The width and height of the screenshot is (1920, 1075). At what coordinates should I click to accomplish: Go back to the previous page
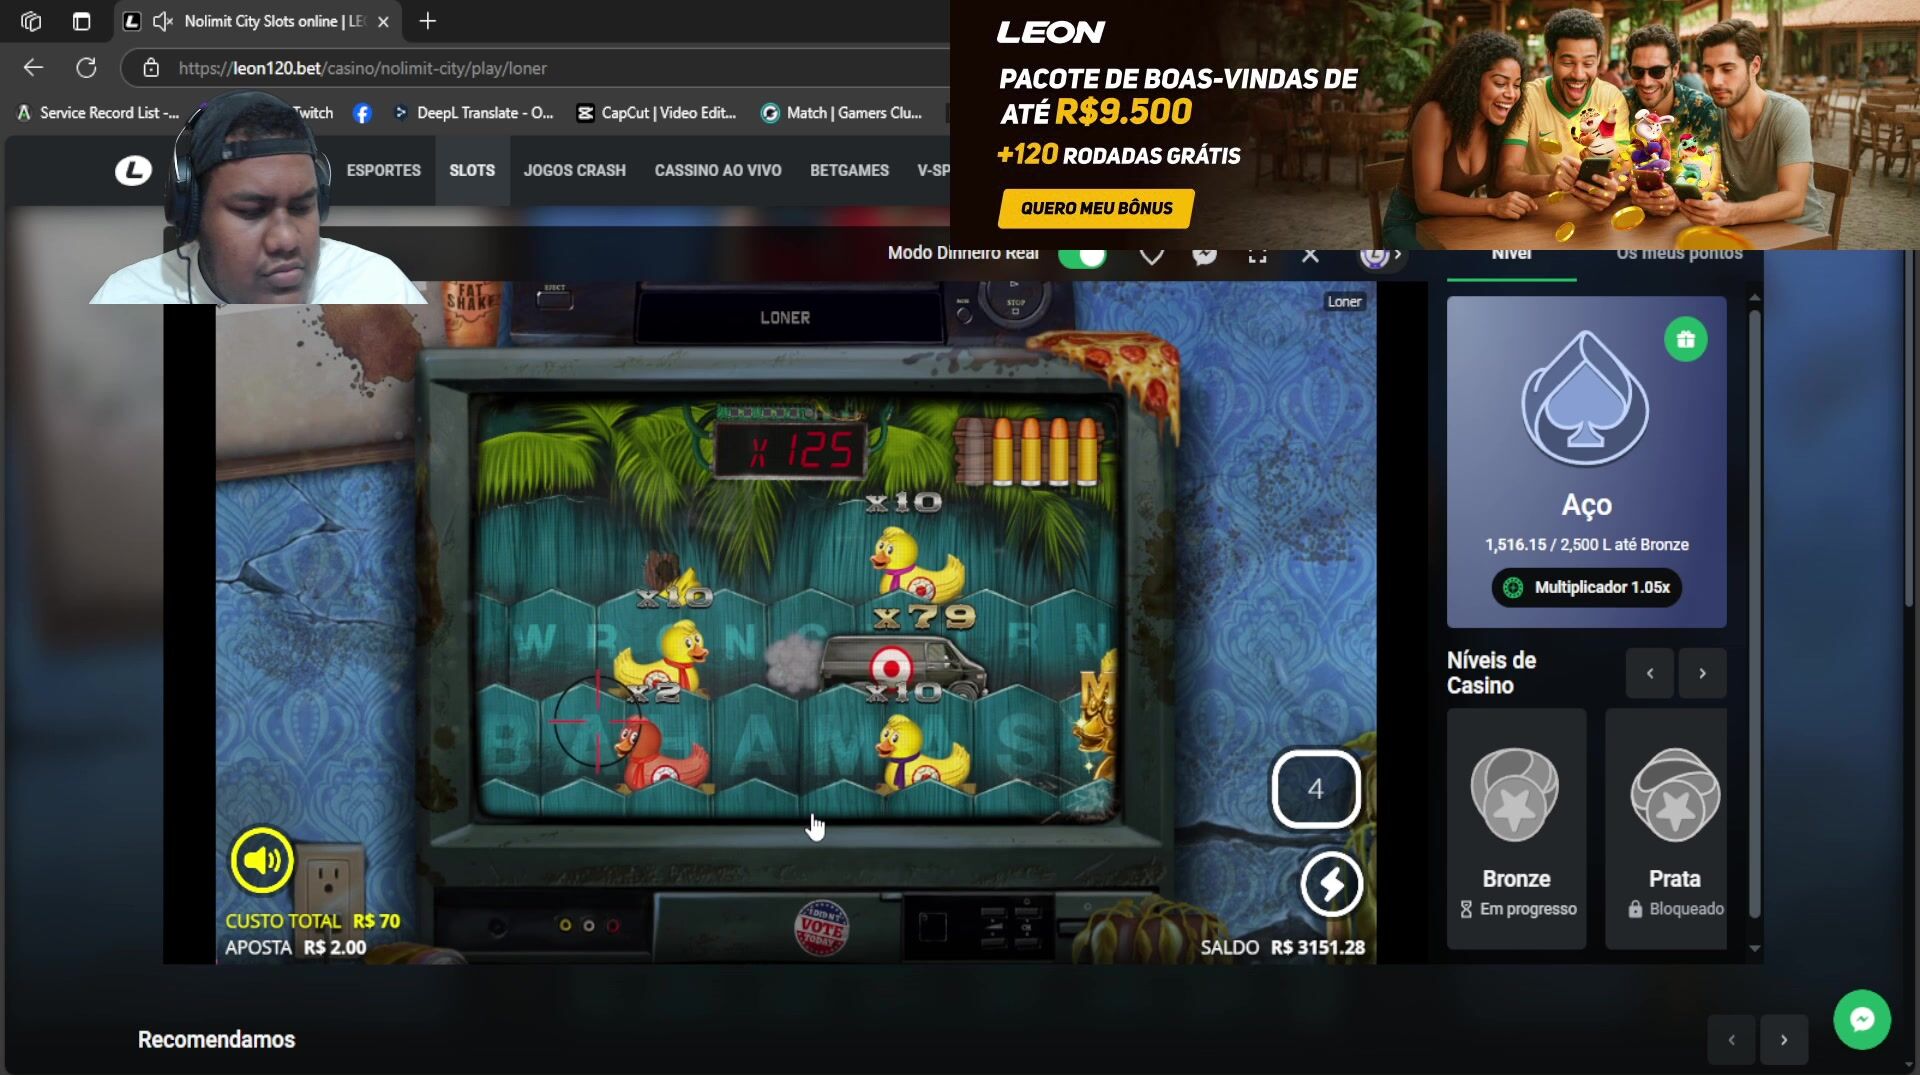click(33, 68)
